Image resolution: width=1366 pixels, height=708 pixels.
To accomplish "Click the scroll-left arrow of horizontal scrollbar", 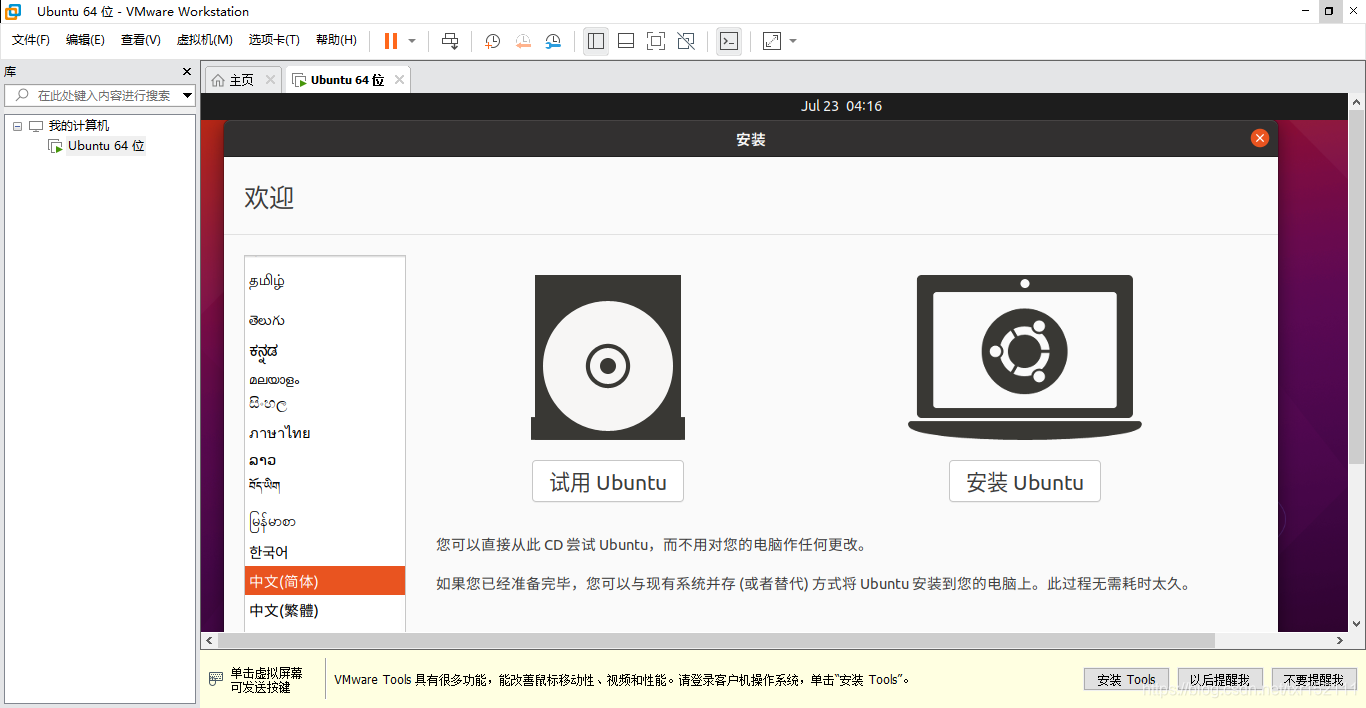I will pos(209,640).
